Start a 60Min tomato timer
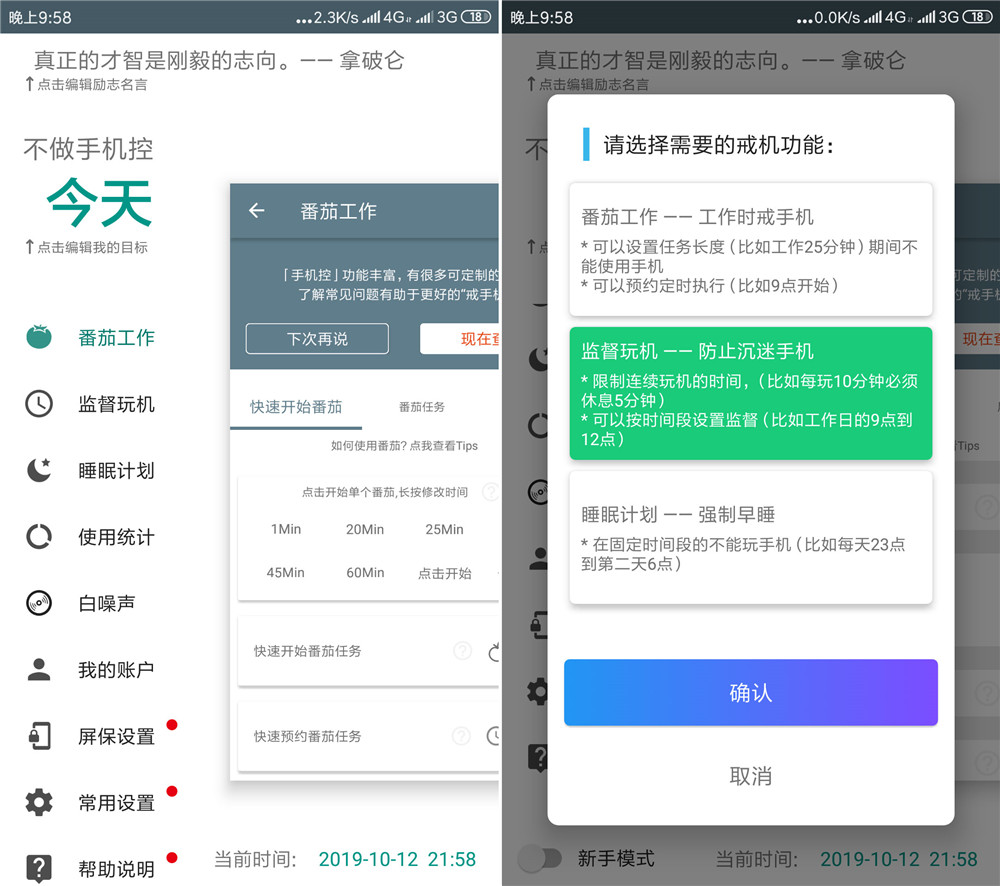This screenshot has width=1000, height=886. tap(365, 573)
